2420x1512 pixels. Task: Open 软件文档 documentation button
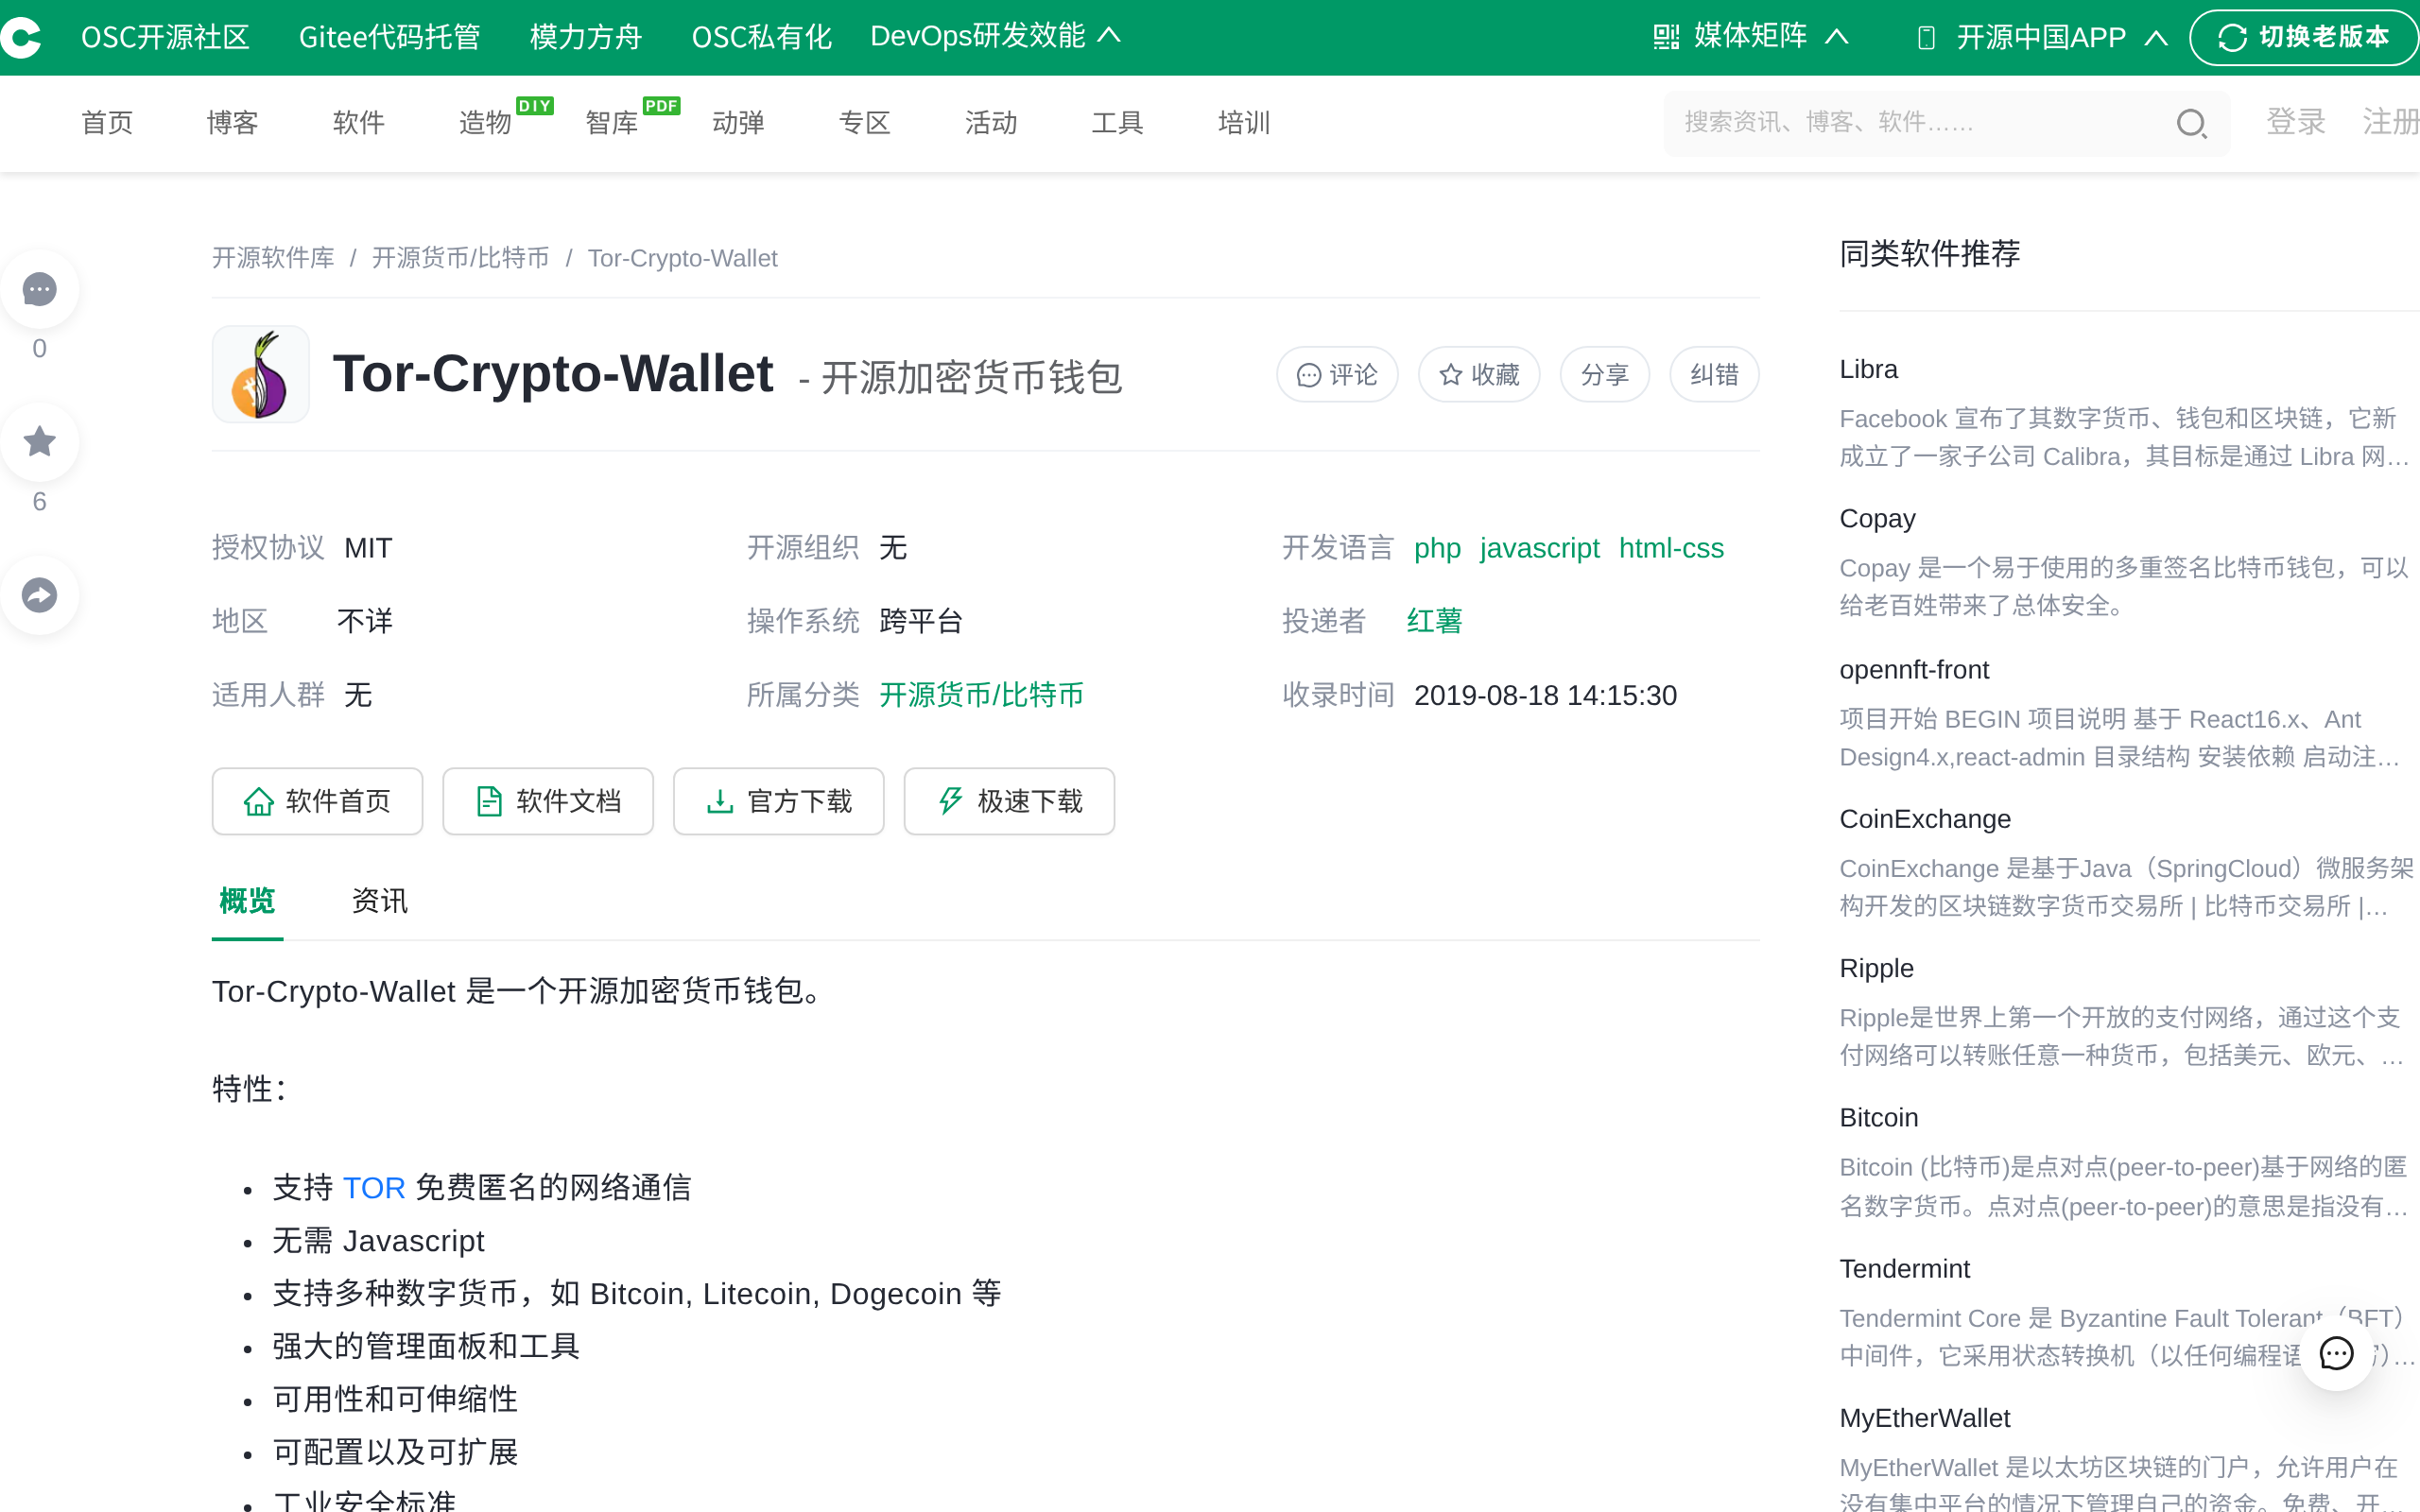click(x=548, y=801)
